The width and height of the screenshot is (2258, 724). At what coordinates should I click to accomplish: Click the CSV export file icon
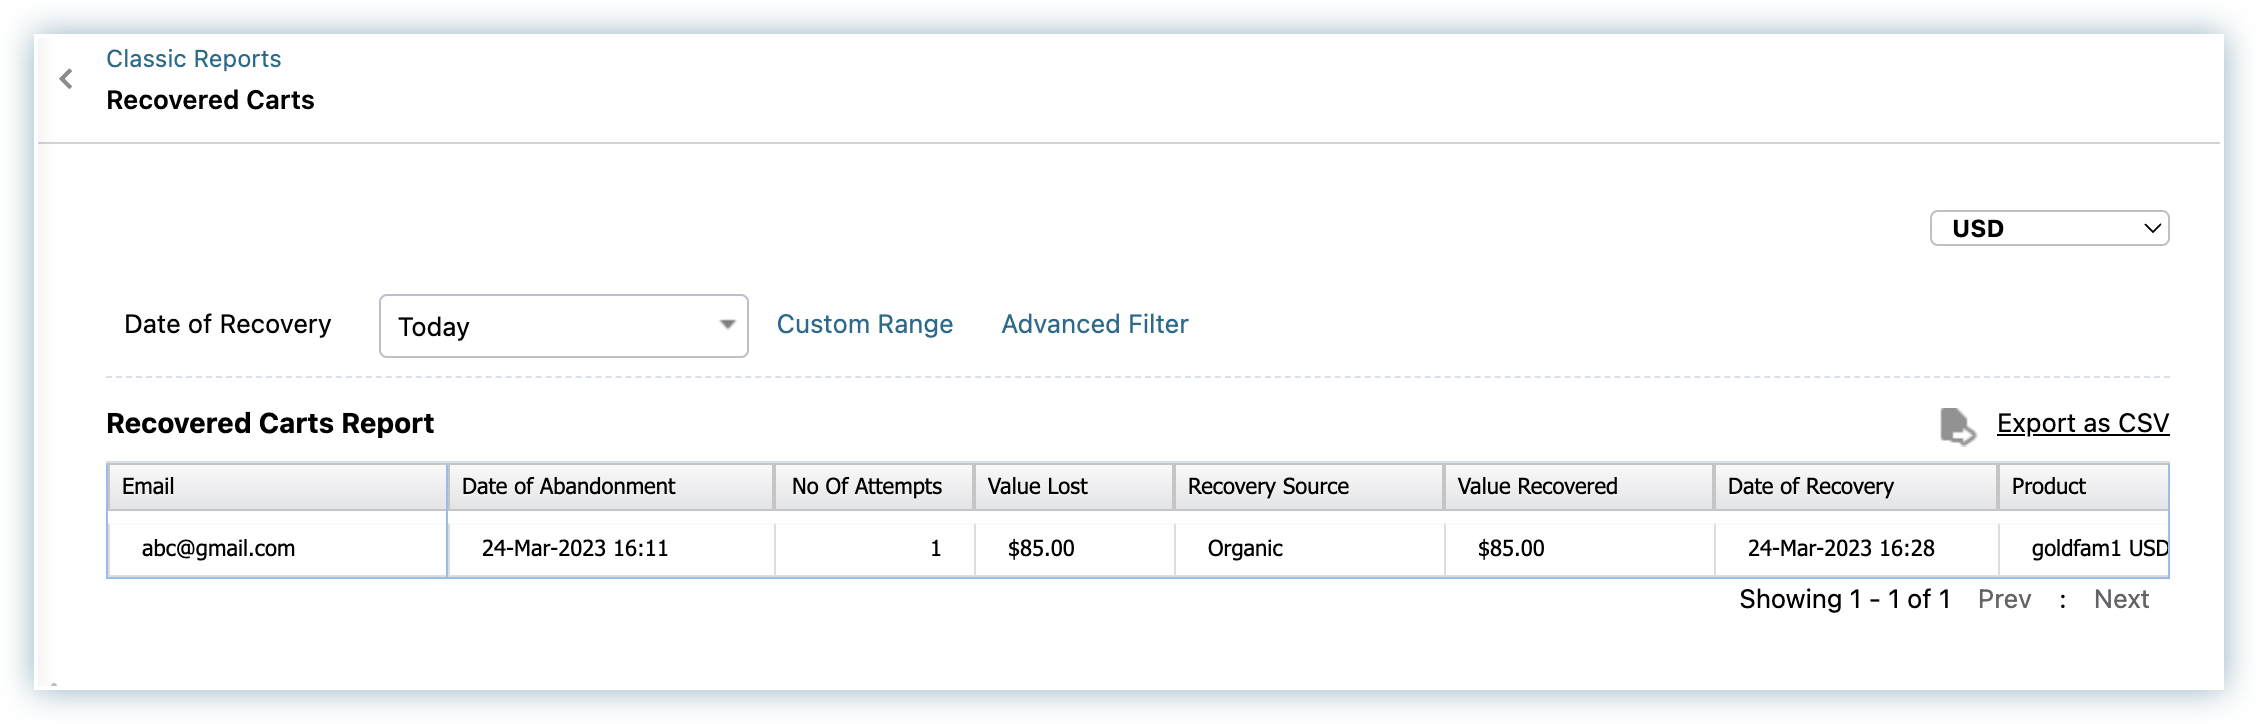tap(1956, 425)
